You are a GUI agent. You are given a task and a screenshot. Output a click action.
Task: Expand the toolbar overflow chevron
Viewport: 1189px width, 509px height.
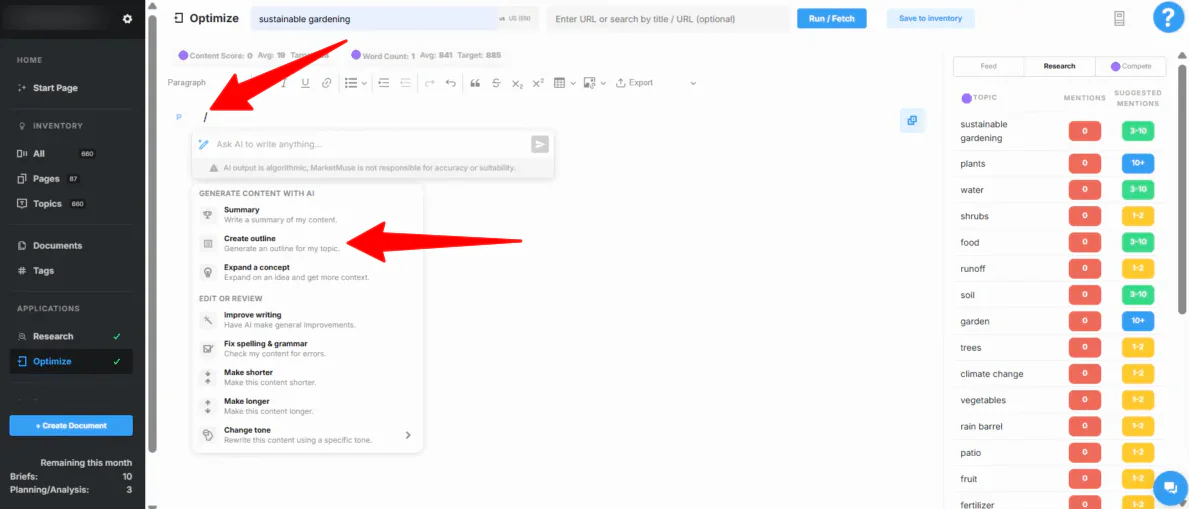pos(693,83)
